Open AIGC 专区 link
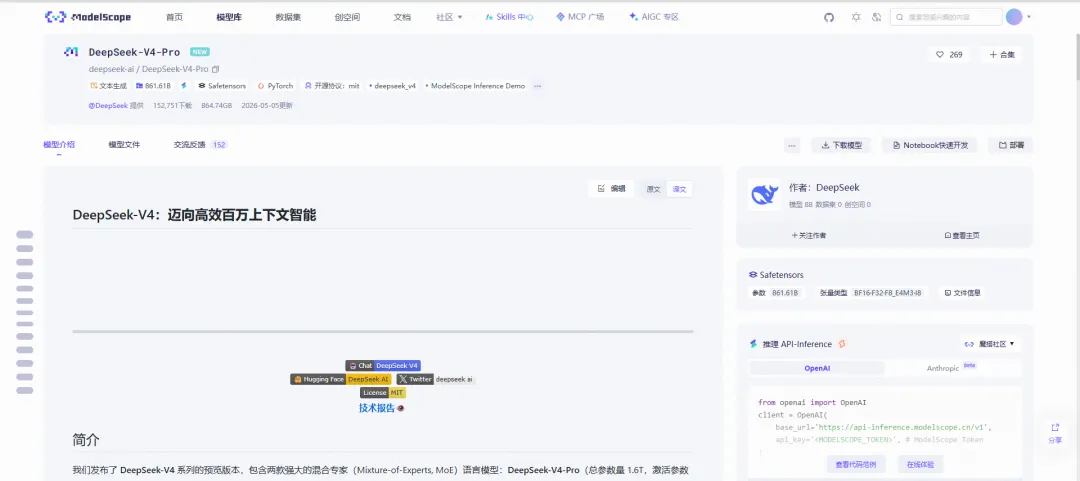1080x481 pixels. click(x=654, y=17)
